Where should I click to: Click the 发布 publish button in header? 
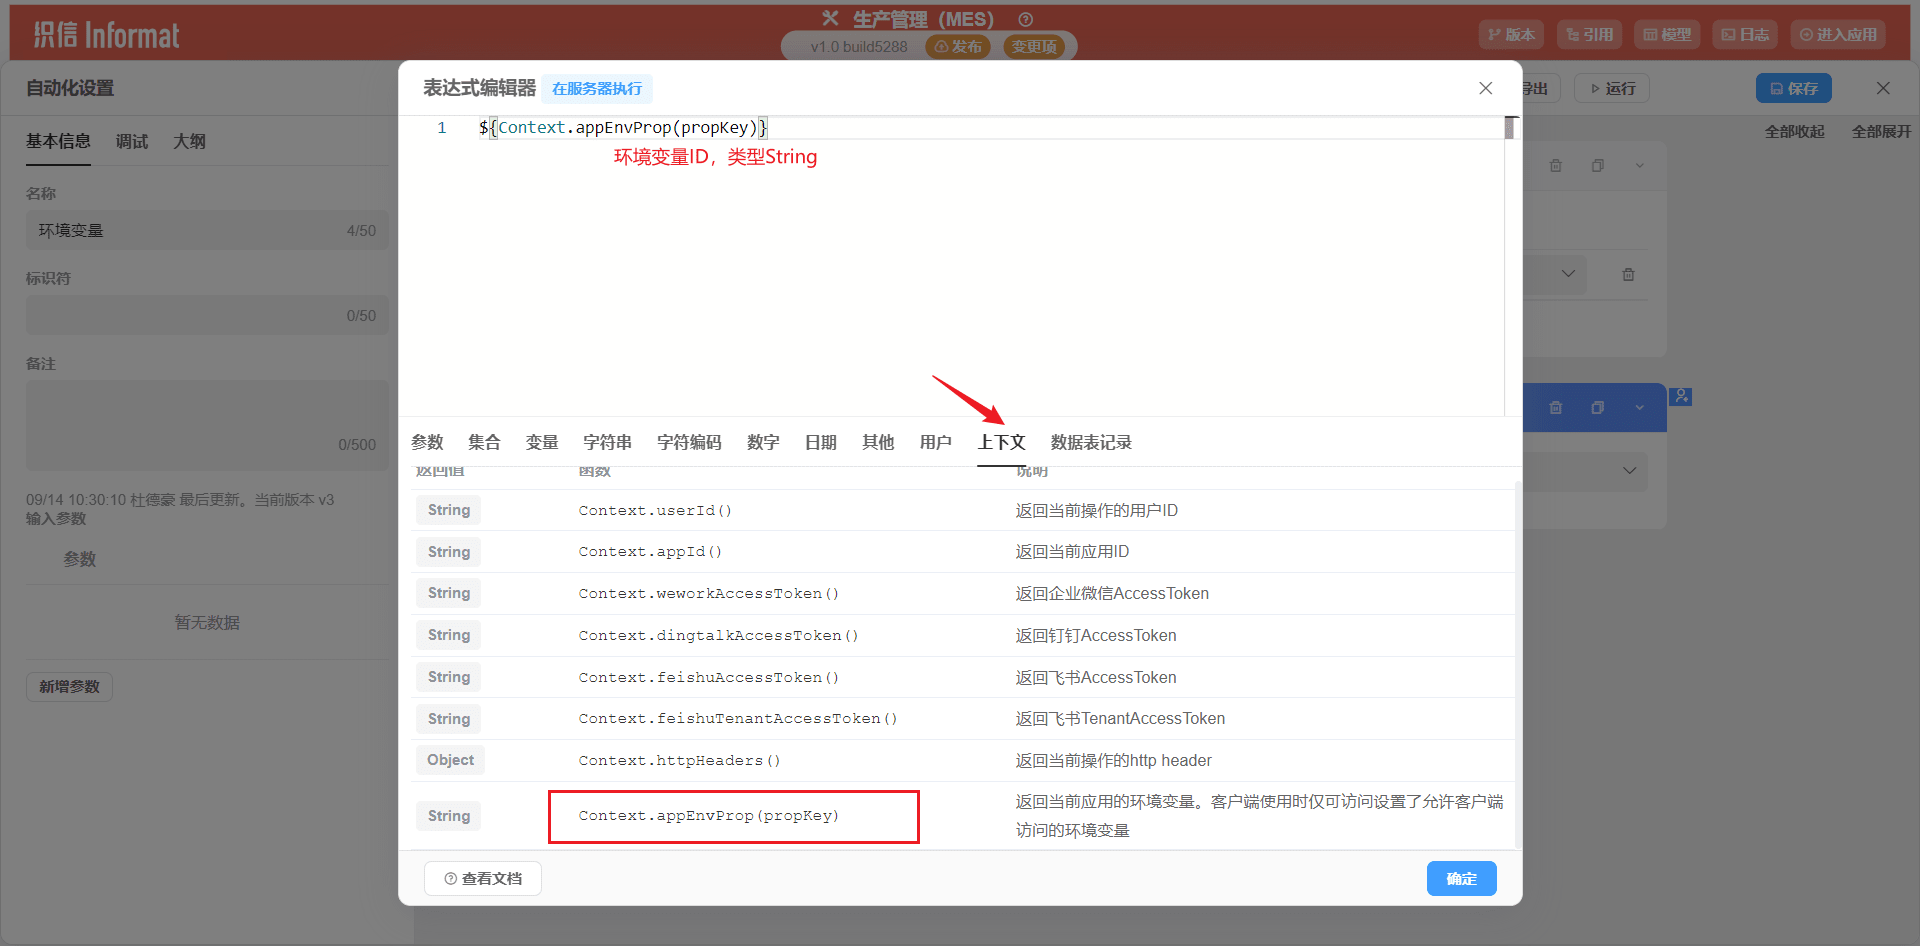[x=958, y=46]
